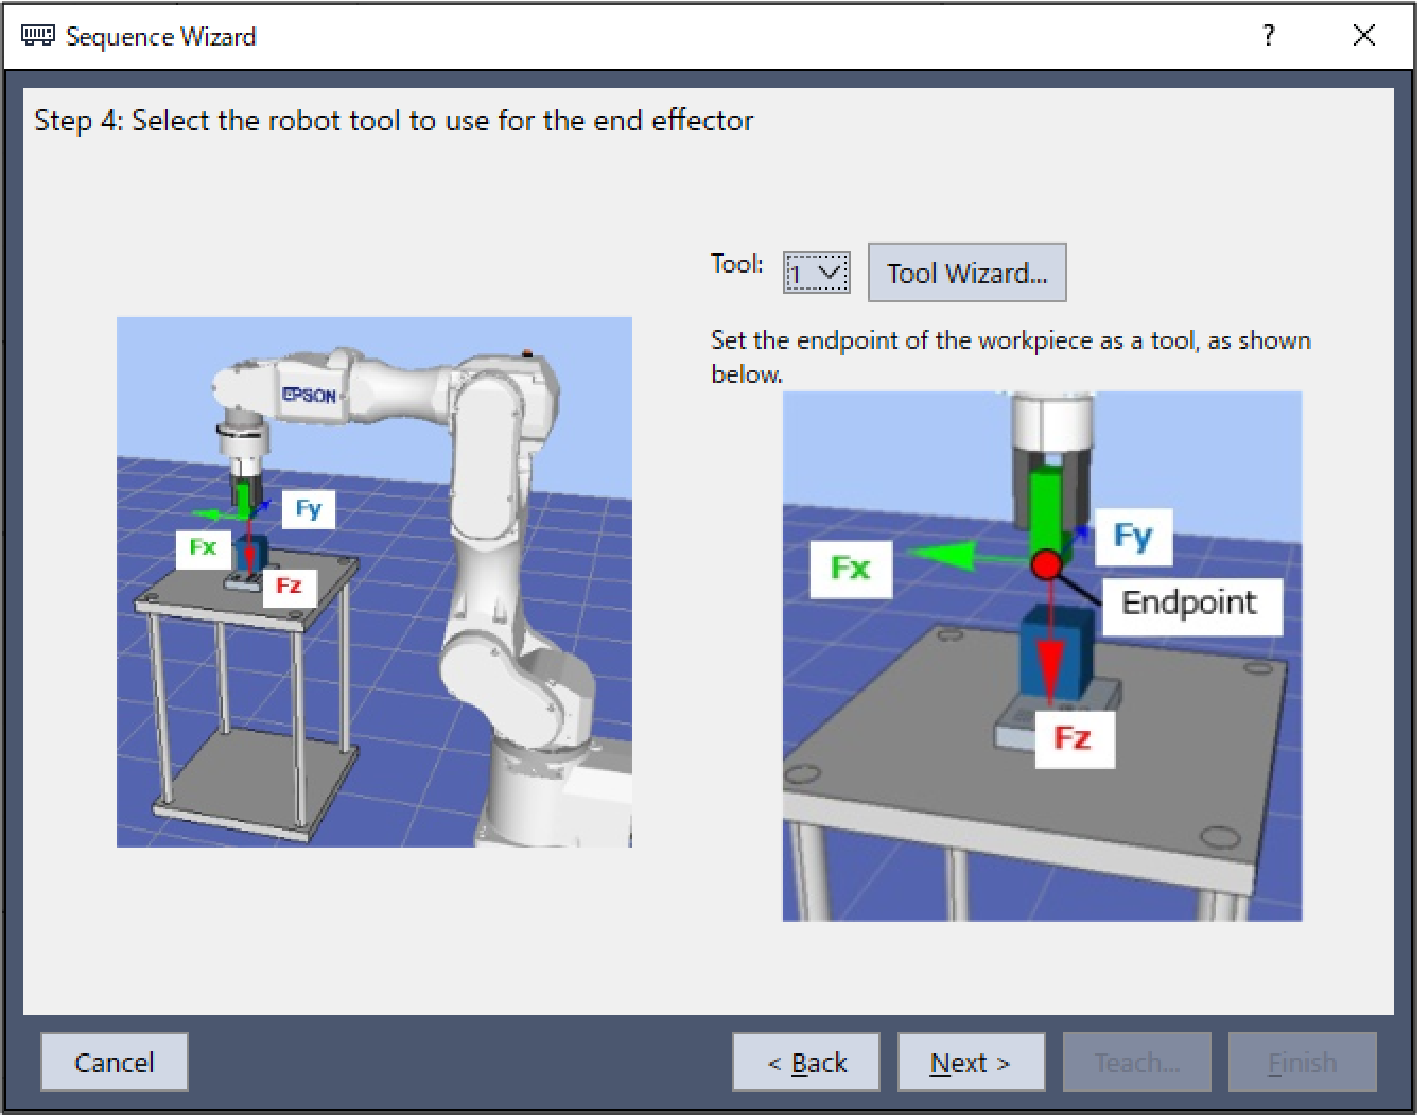Image resolution: width=1418 pixels, height=1115 pixels.
Task: Click the blue Fy label in close-up image
Action: [1132, 536]
